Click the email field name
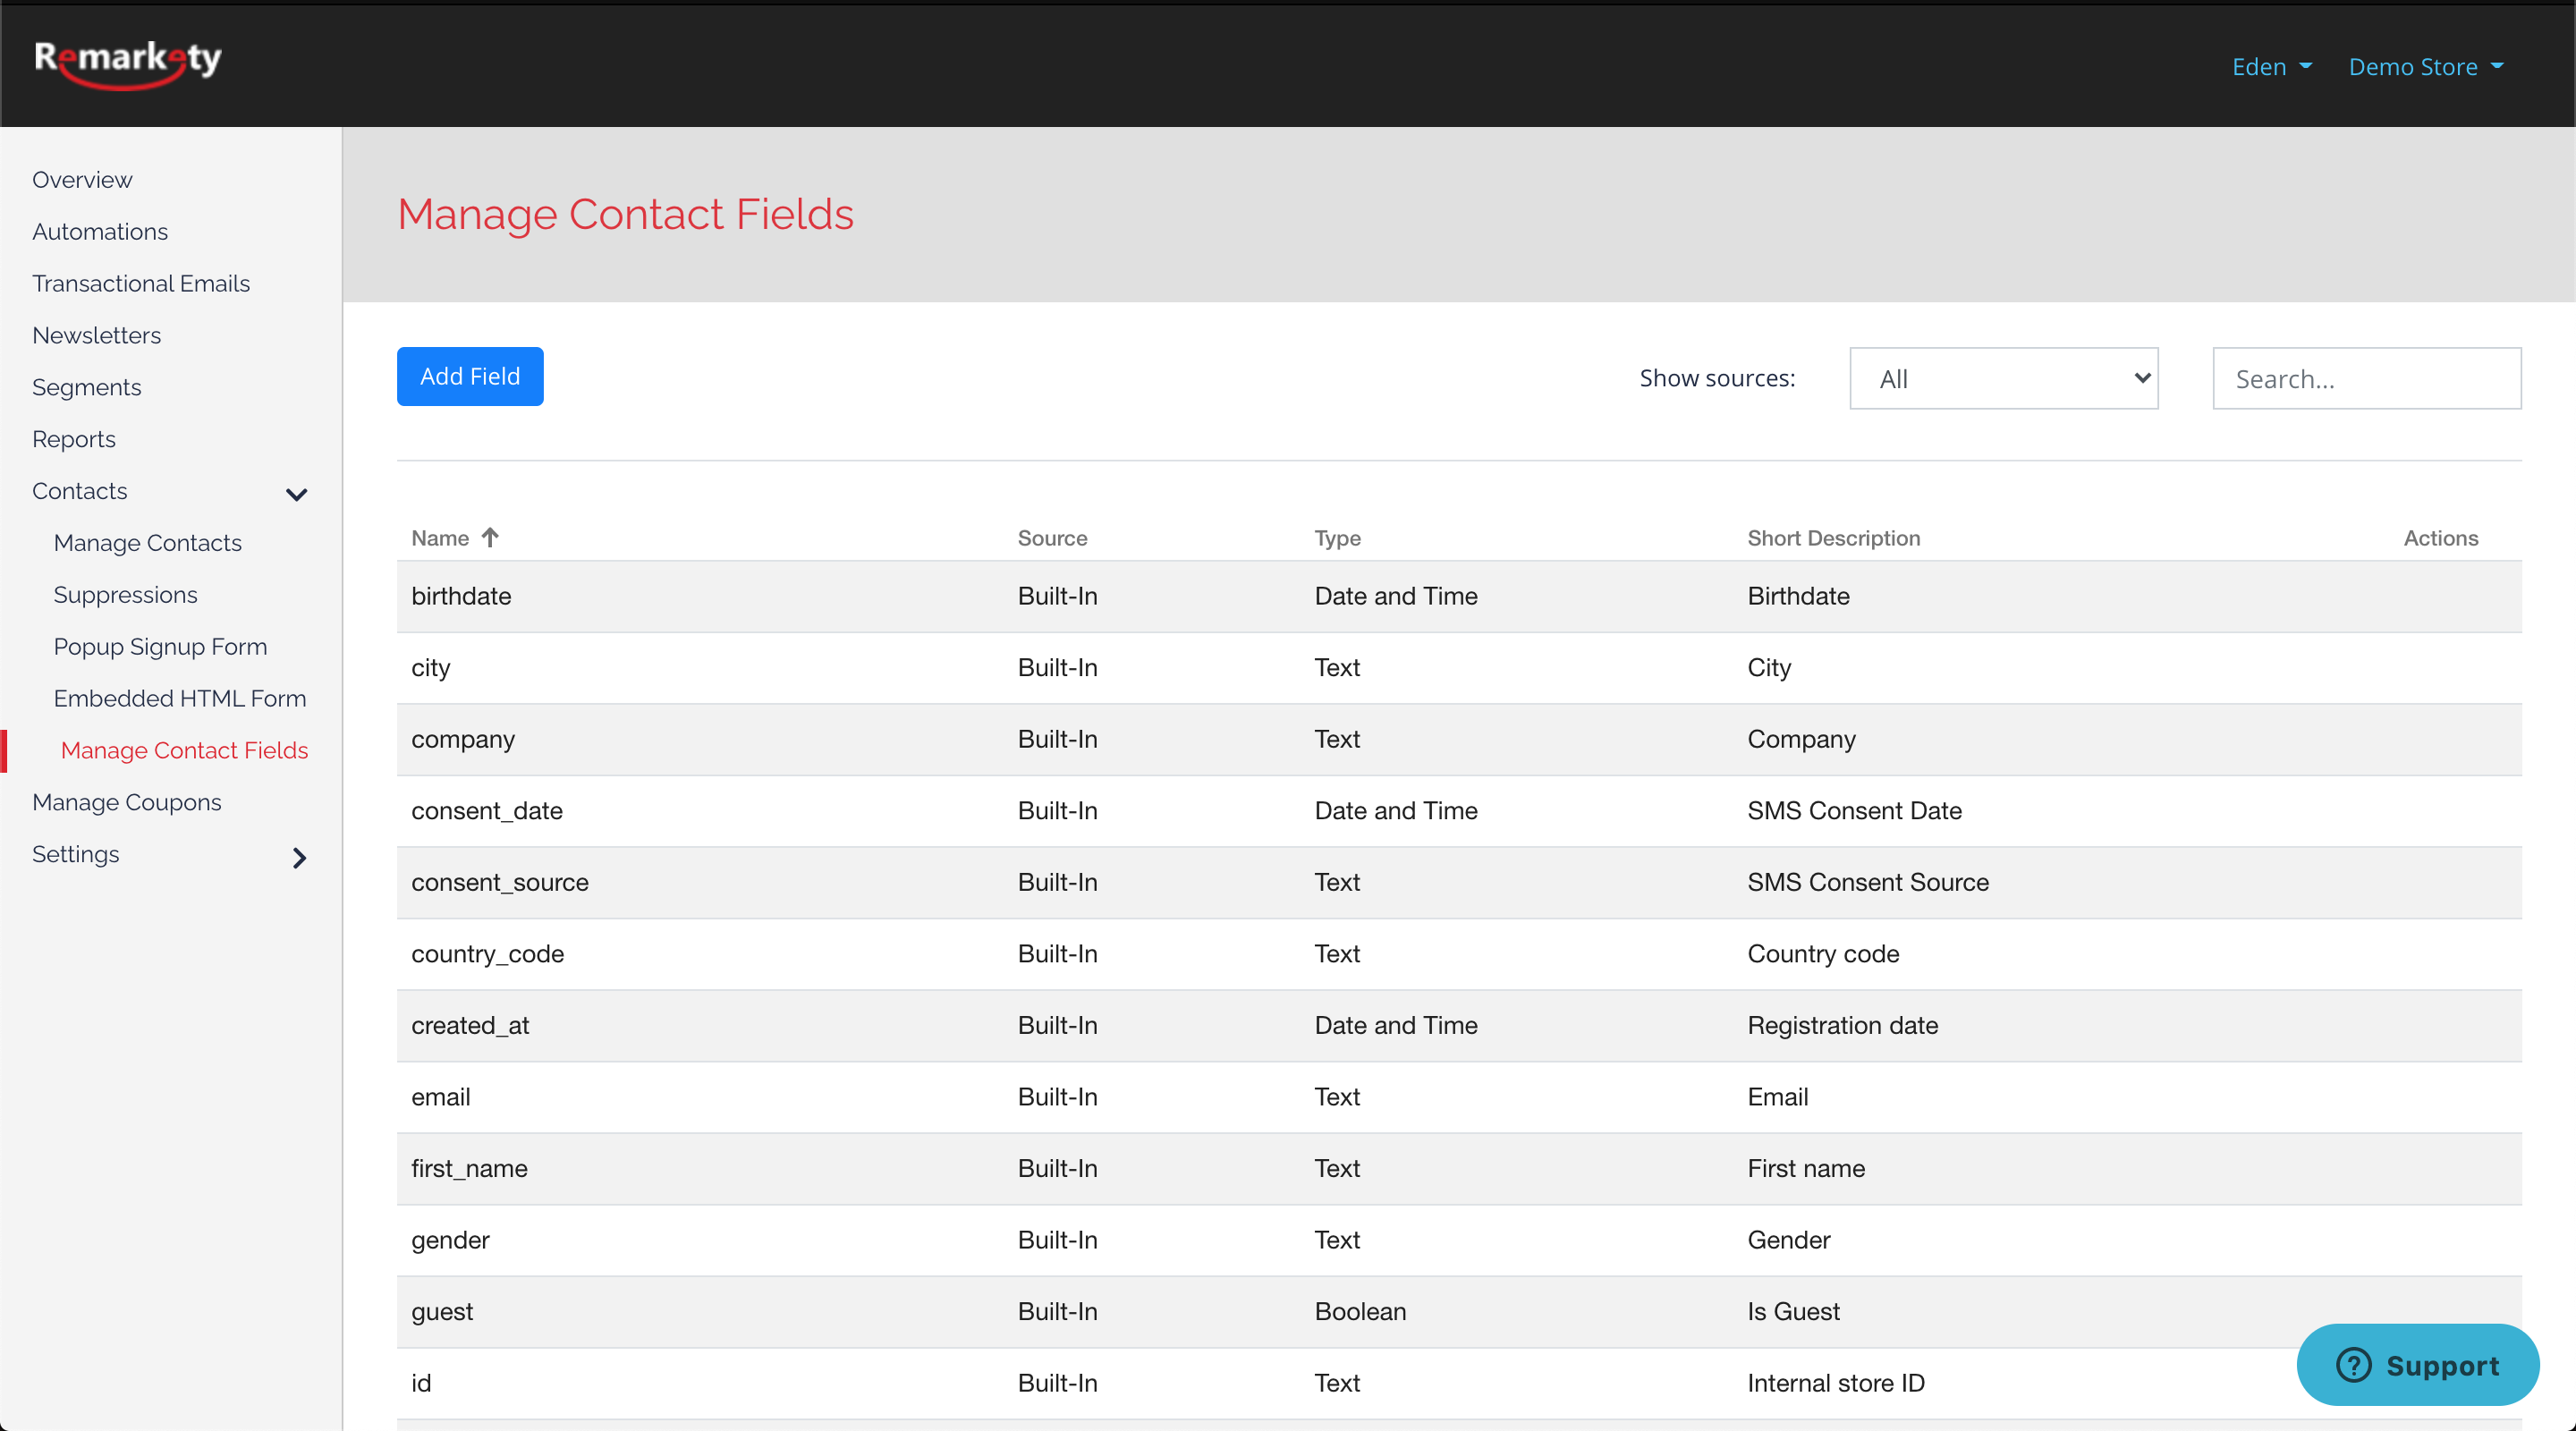2576x1431 pixels. 441,1097
